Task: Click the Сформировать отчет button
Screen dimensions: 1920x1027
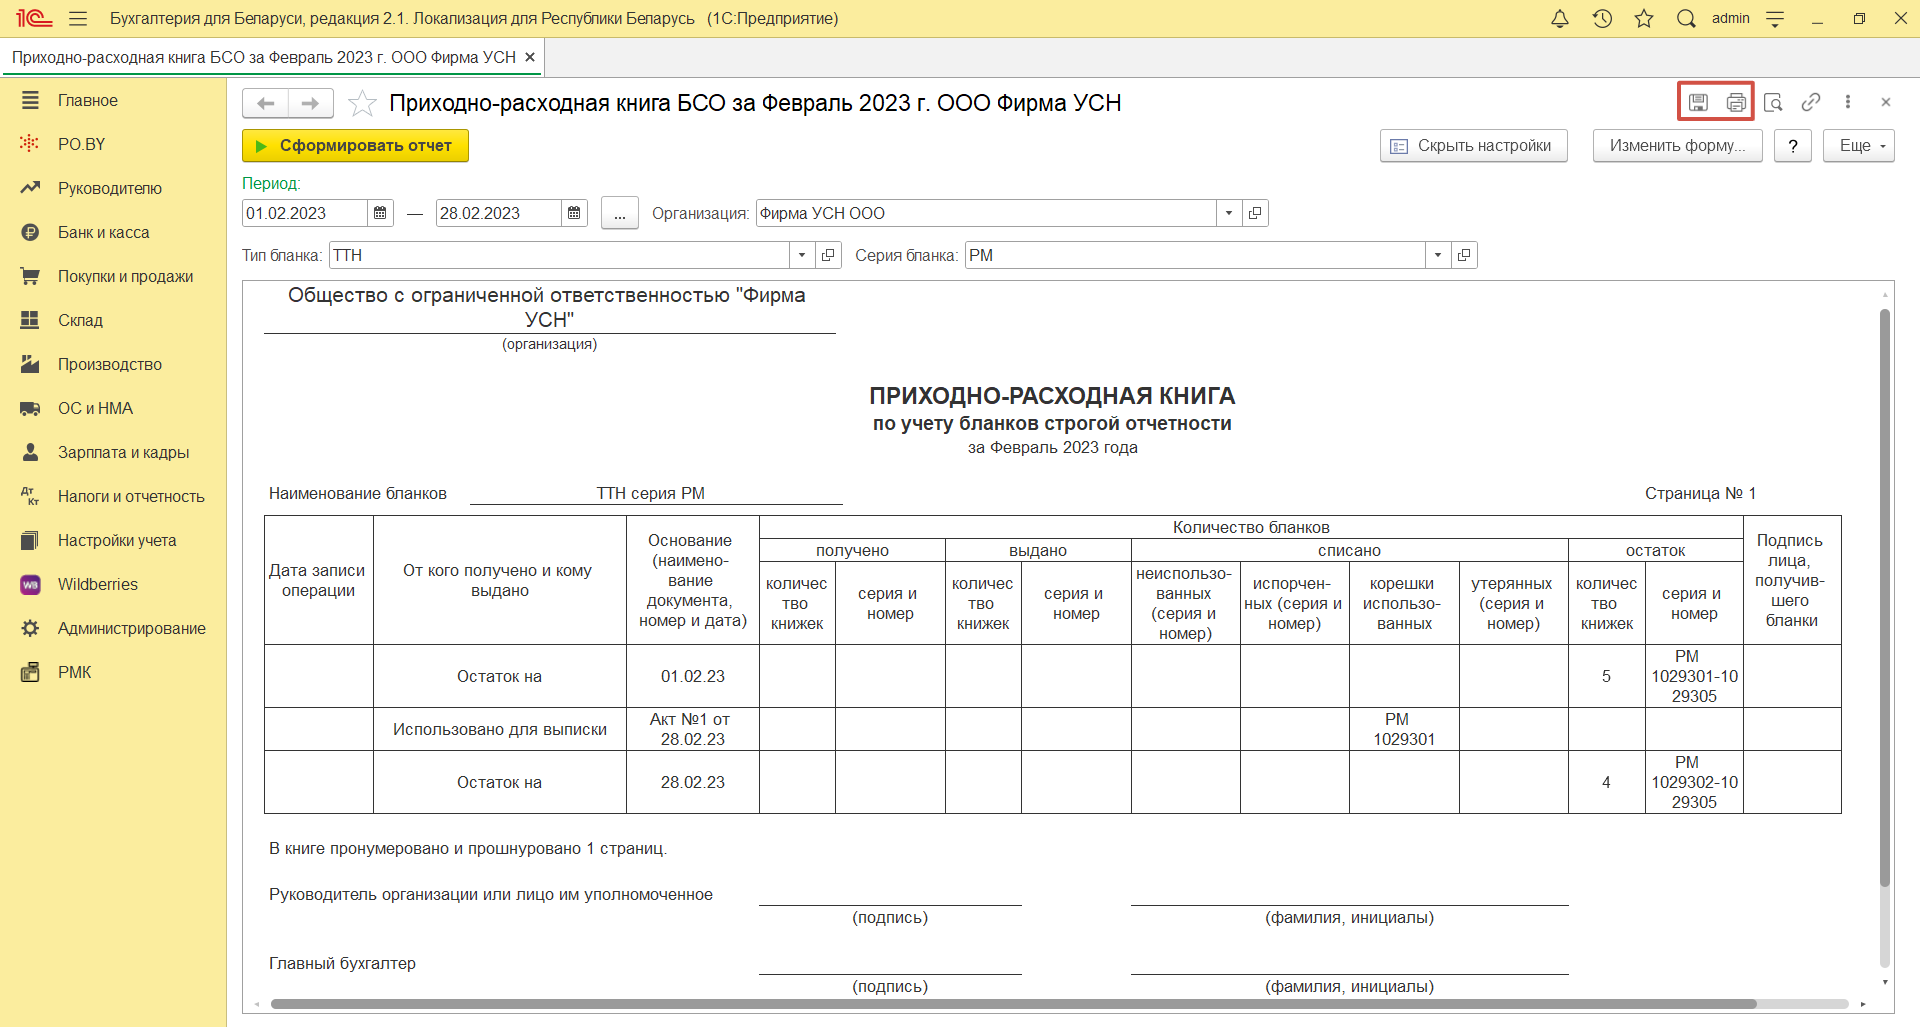Action: pos(355,146)
